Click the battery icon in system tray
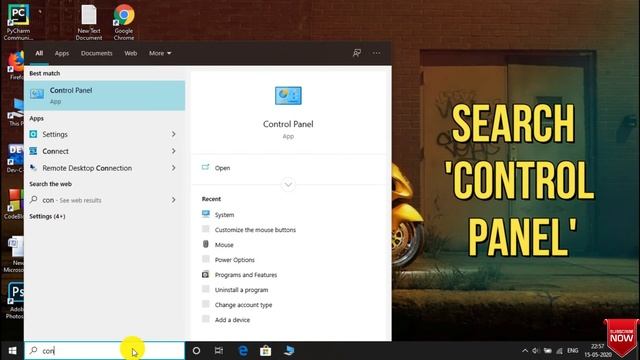 [548, 351]
